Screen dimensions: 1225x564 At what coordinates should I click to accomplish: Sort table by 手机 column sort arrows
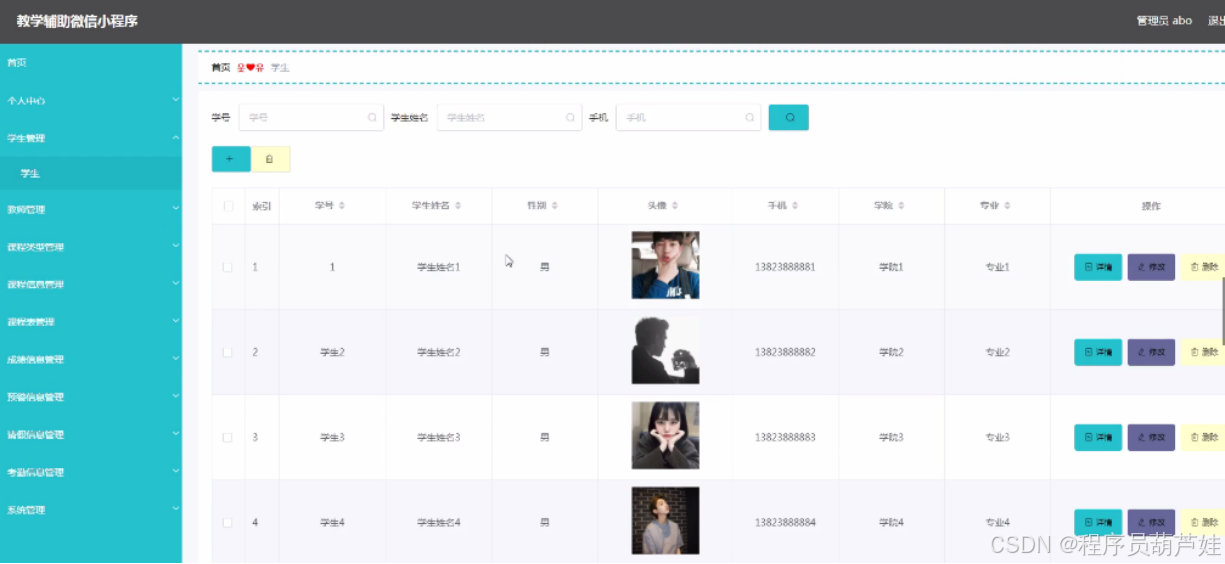pos(794,206)
